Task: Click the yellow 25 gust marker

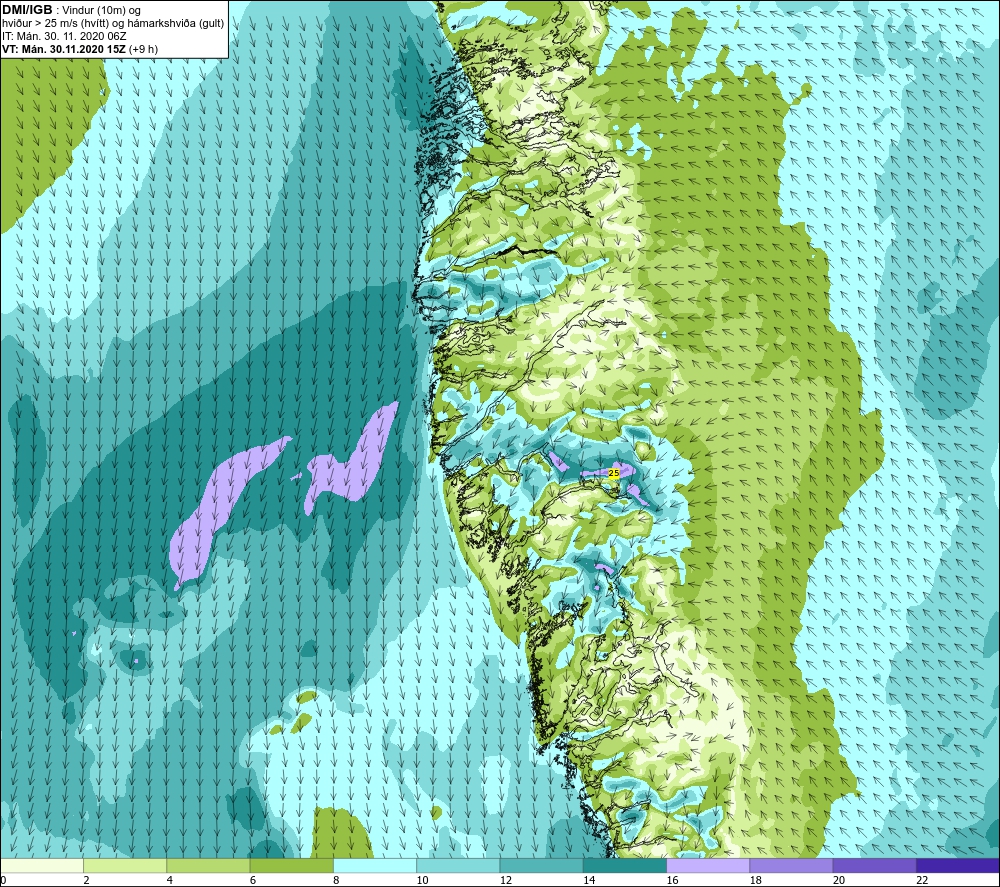Action: click(x=614, y=473)
